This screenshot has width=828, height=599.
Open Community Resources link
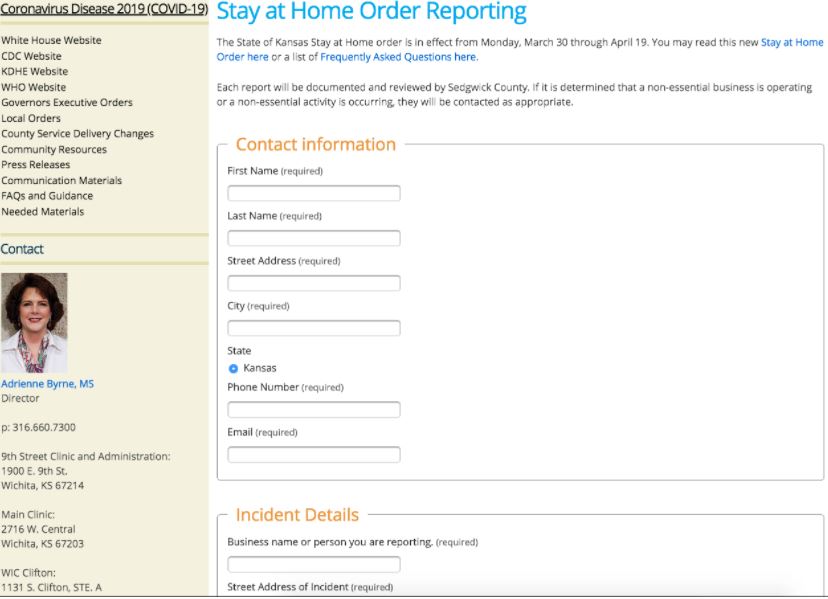(54, 149)
